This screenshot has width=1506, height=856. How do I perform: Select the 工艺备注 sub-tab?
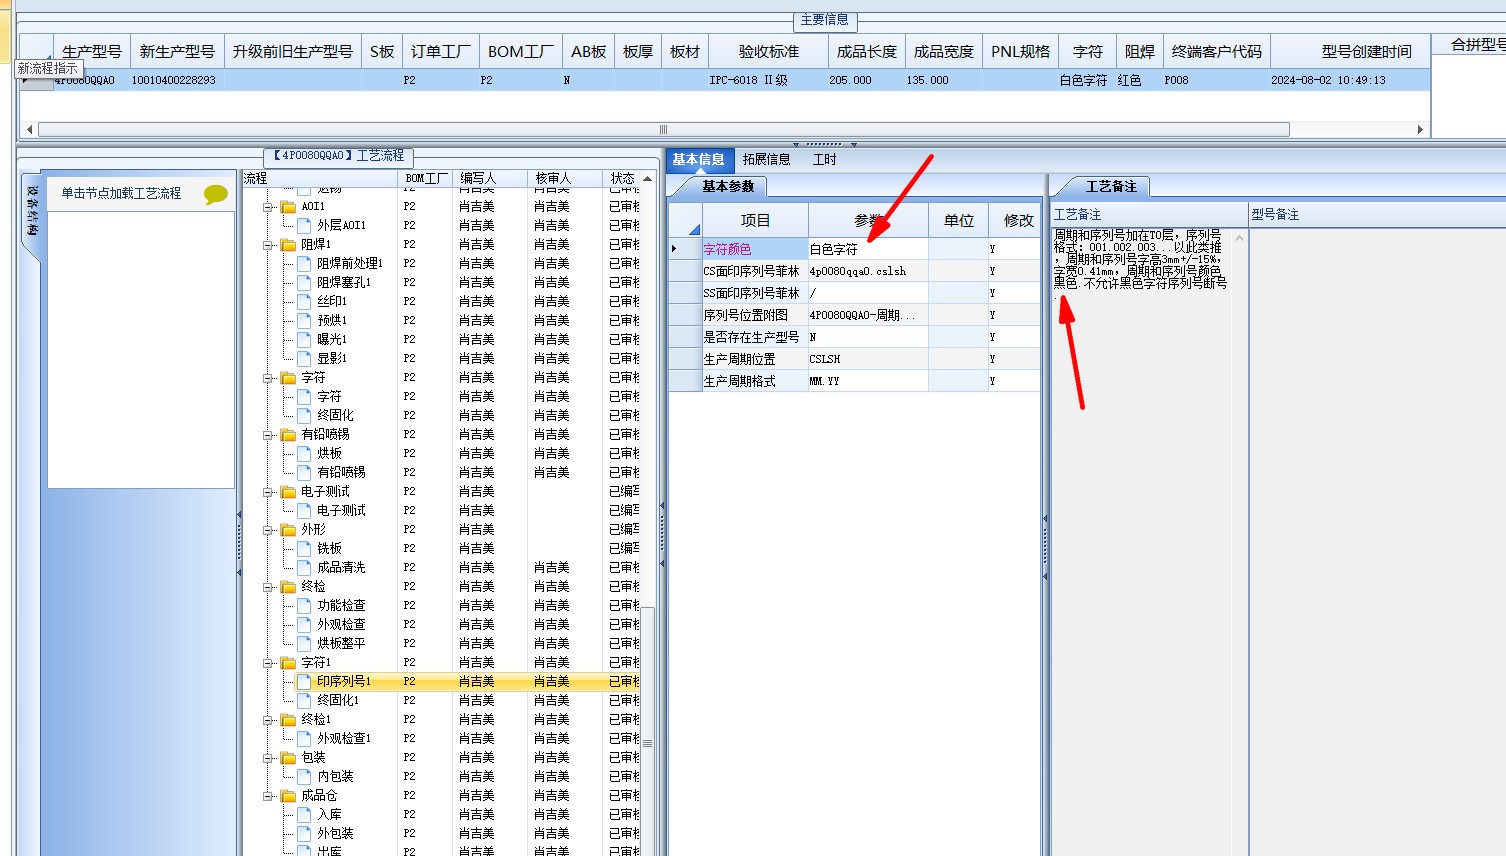tap(1111, 187)
